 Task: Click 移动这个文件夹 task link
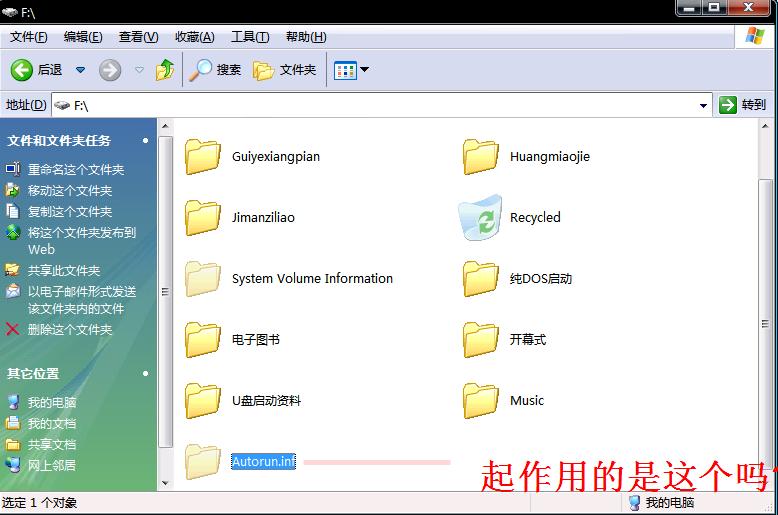pyautogui.click(x=69, y=191)
